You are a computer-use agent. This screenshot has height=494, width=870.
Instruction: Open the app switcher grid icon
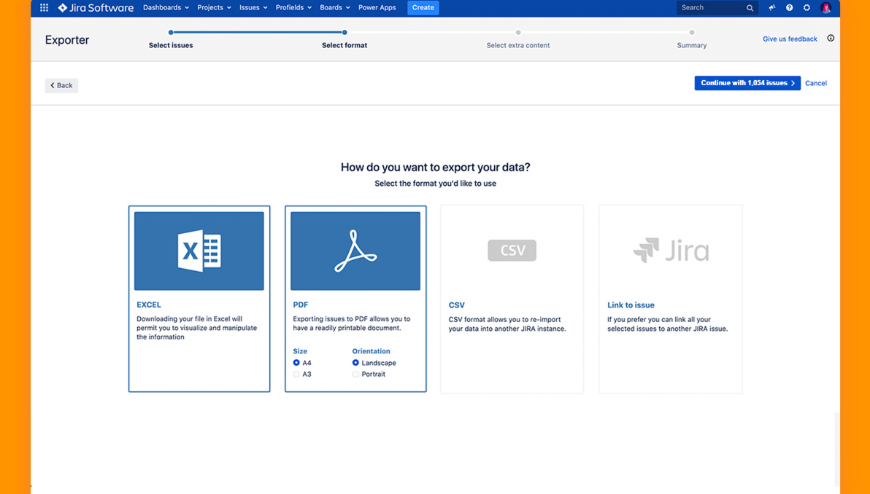pos(44,8)
